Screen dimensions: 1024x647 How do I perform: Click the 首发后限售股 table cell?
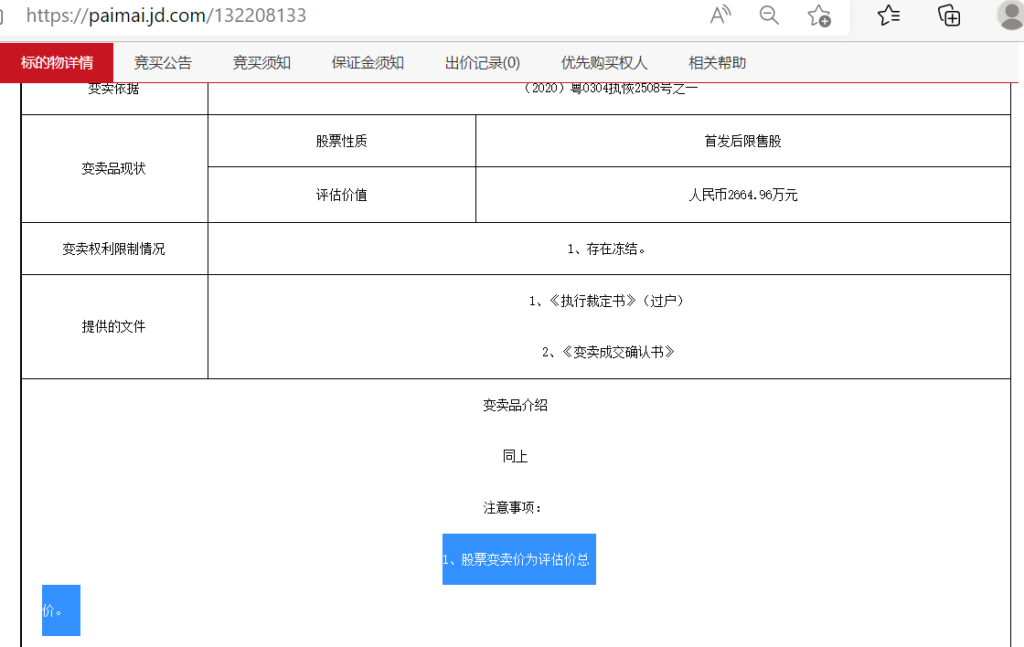click(743, 141)
